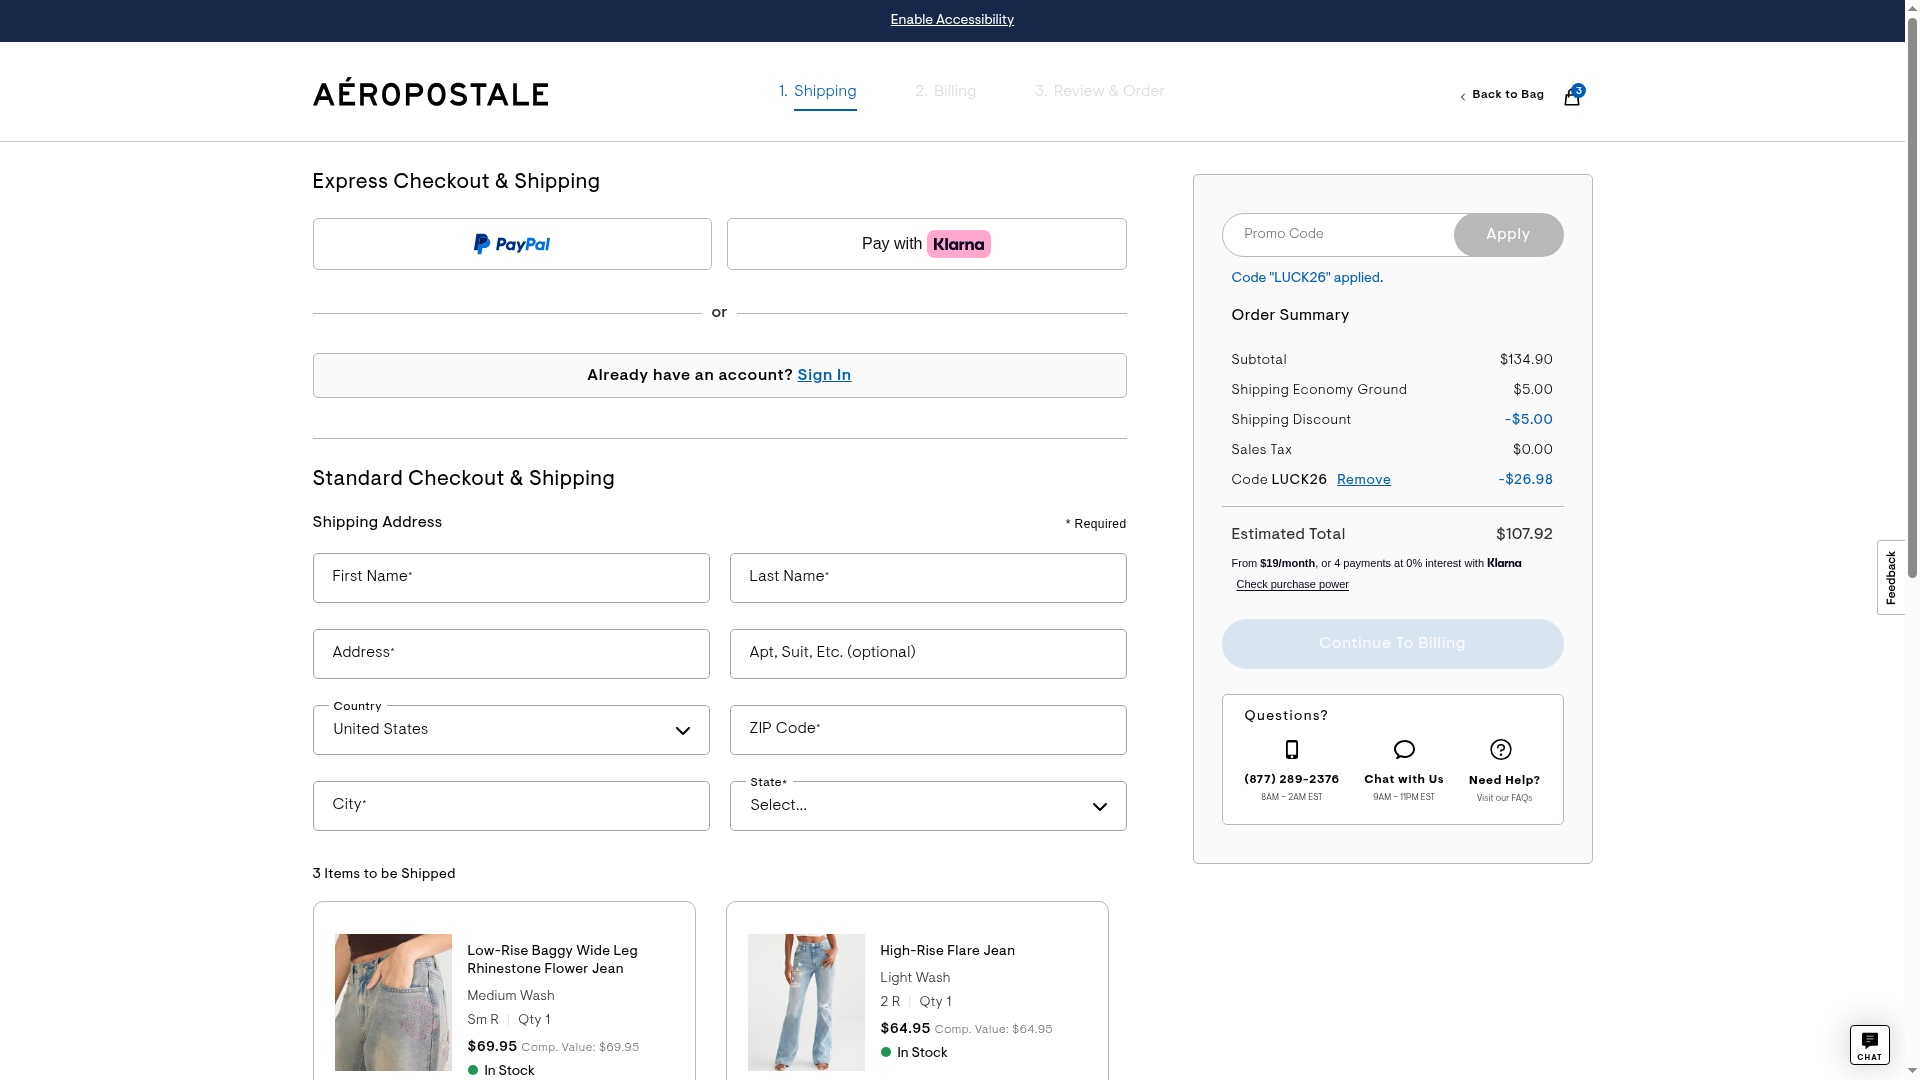Open the shopping bag icon

[1571, 97]
